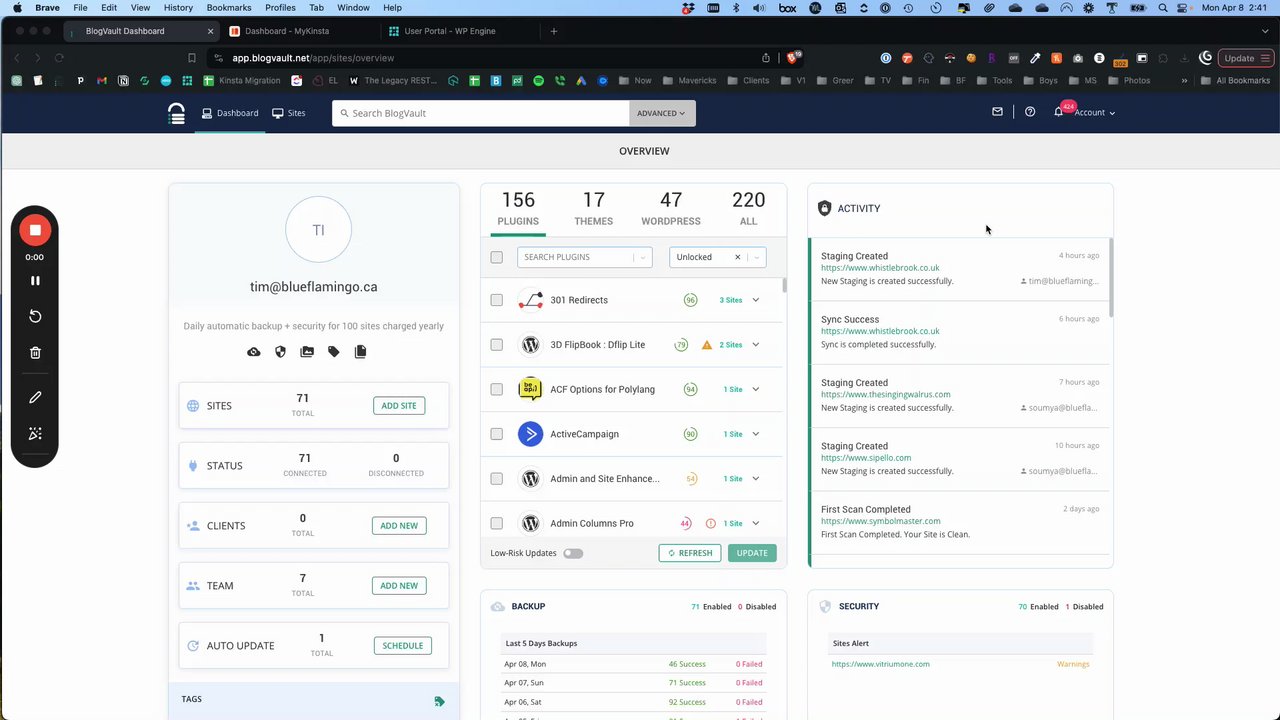
Task: Open the Account dropdown menu
Action: coord(1095,113)
